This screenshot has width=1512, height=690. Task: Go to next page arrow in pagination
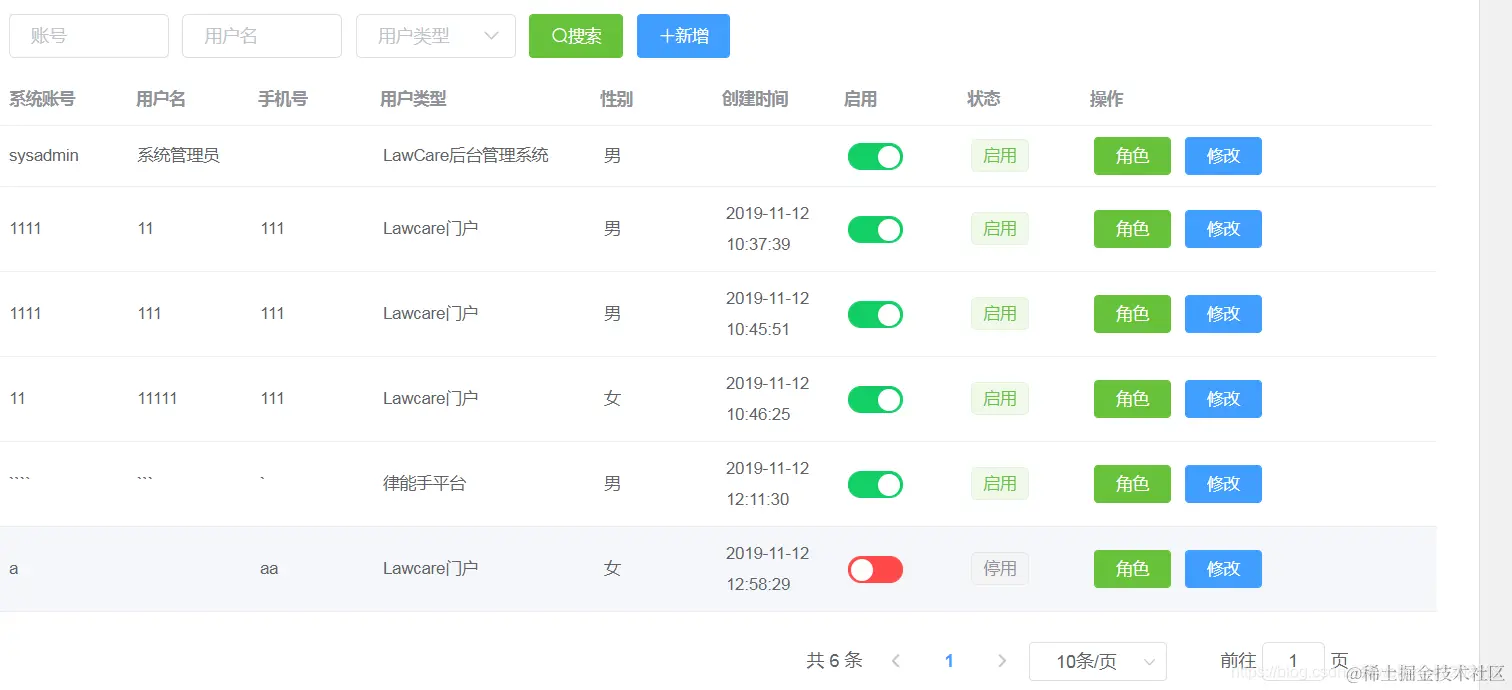tap(1002, 661)
